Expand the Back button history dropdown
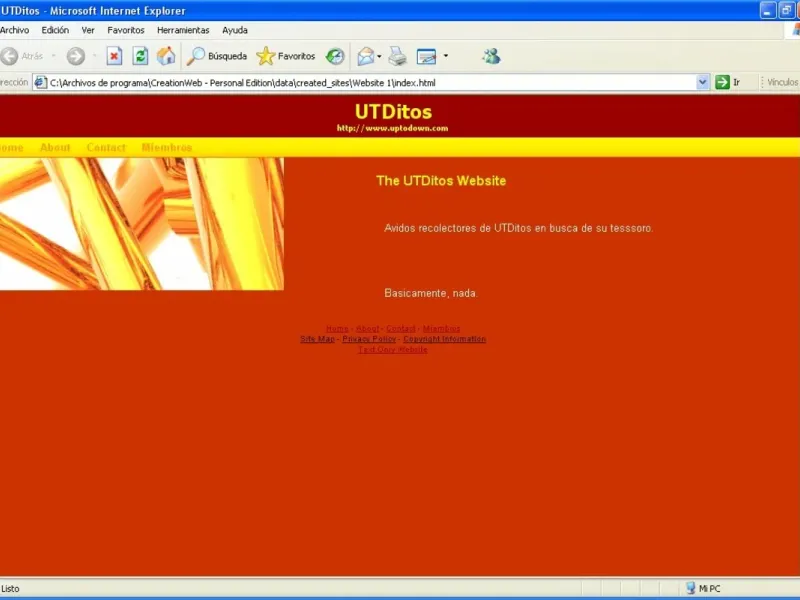The width and height of the screenshot is (800, 600). (53, 56)
